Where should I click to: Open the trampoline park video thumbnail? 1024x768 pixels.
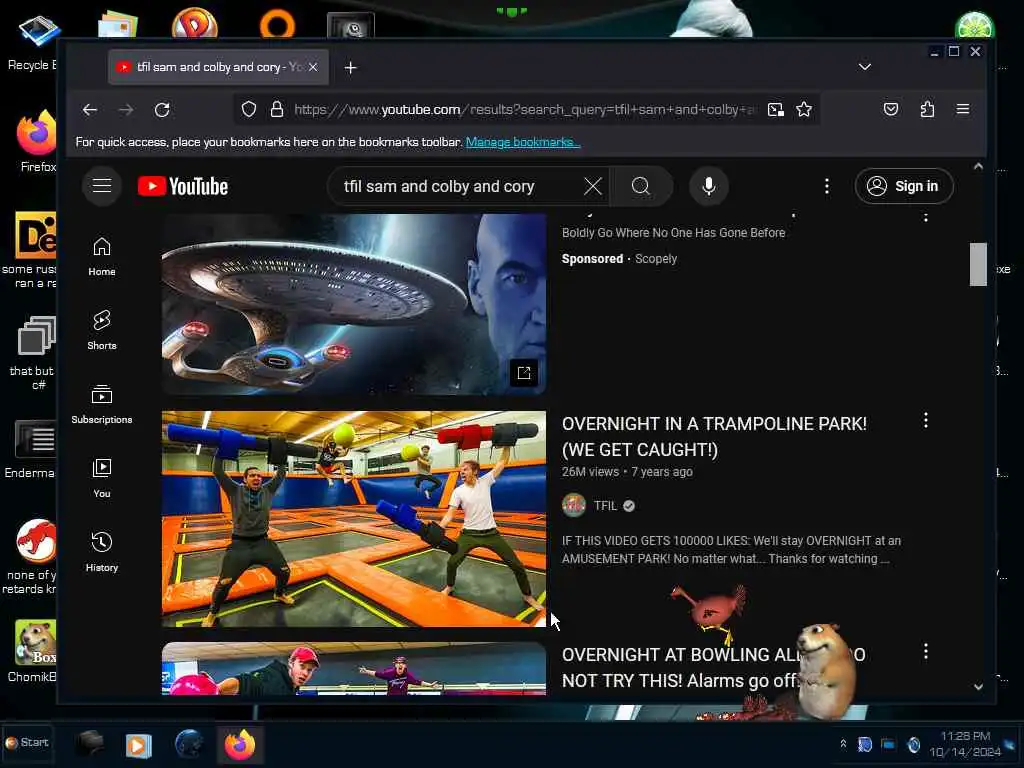tap(354, 519)
